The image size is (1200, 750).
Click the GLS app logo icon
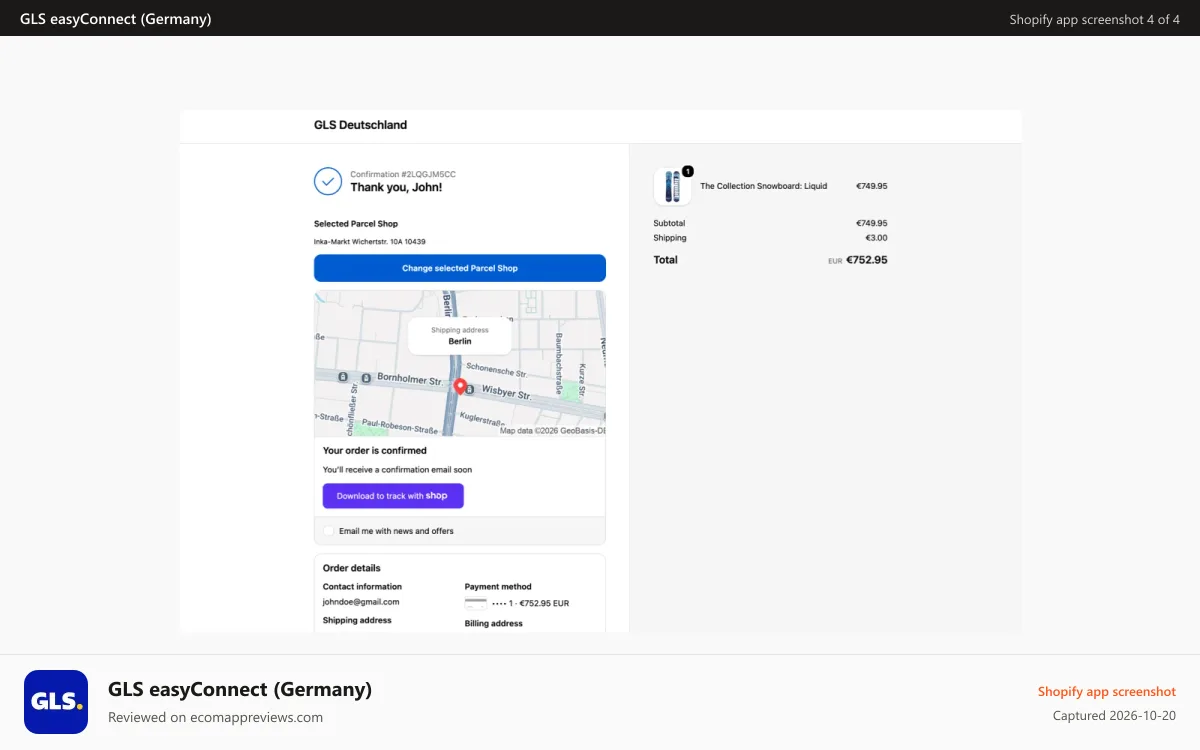pyautogui.click(x=56, y=702)
